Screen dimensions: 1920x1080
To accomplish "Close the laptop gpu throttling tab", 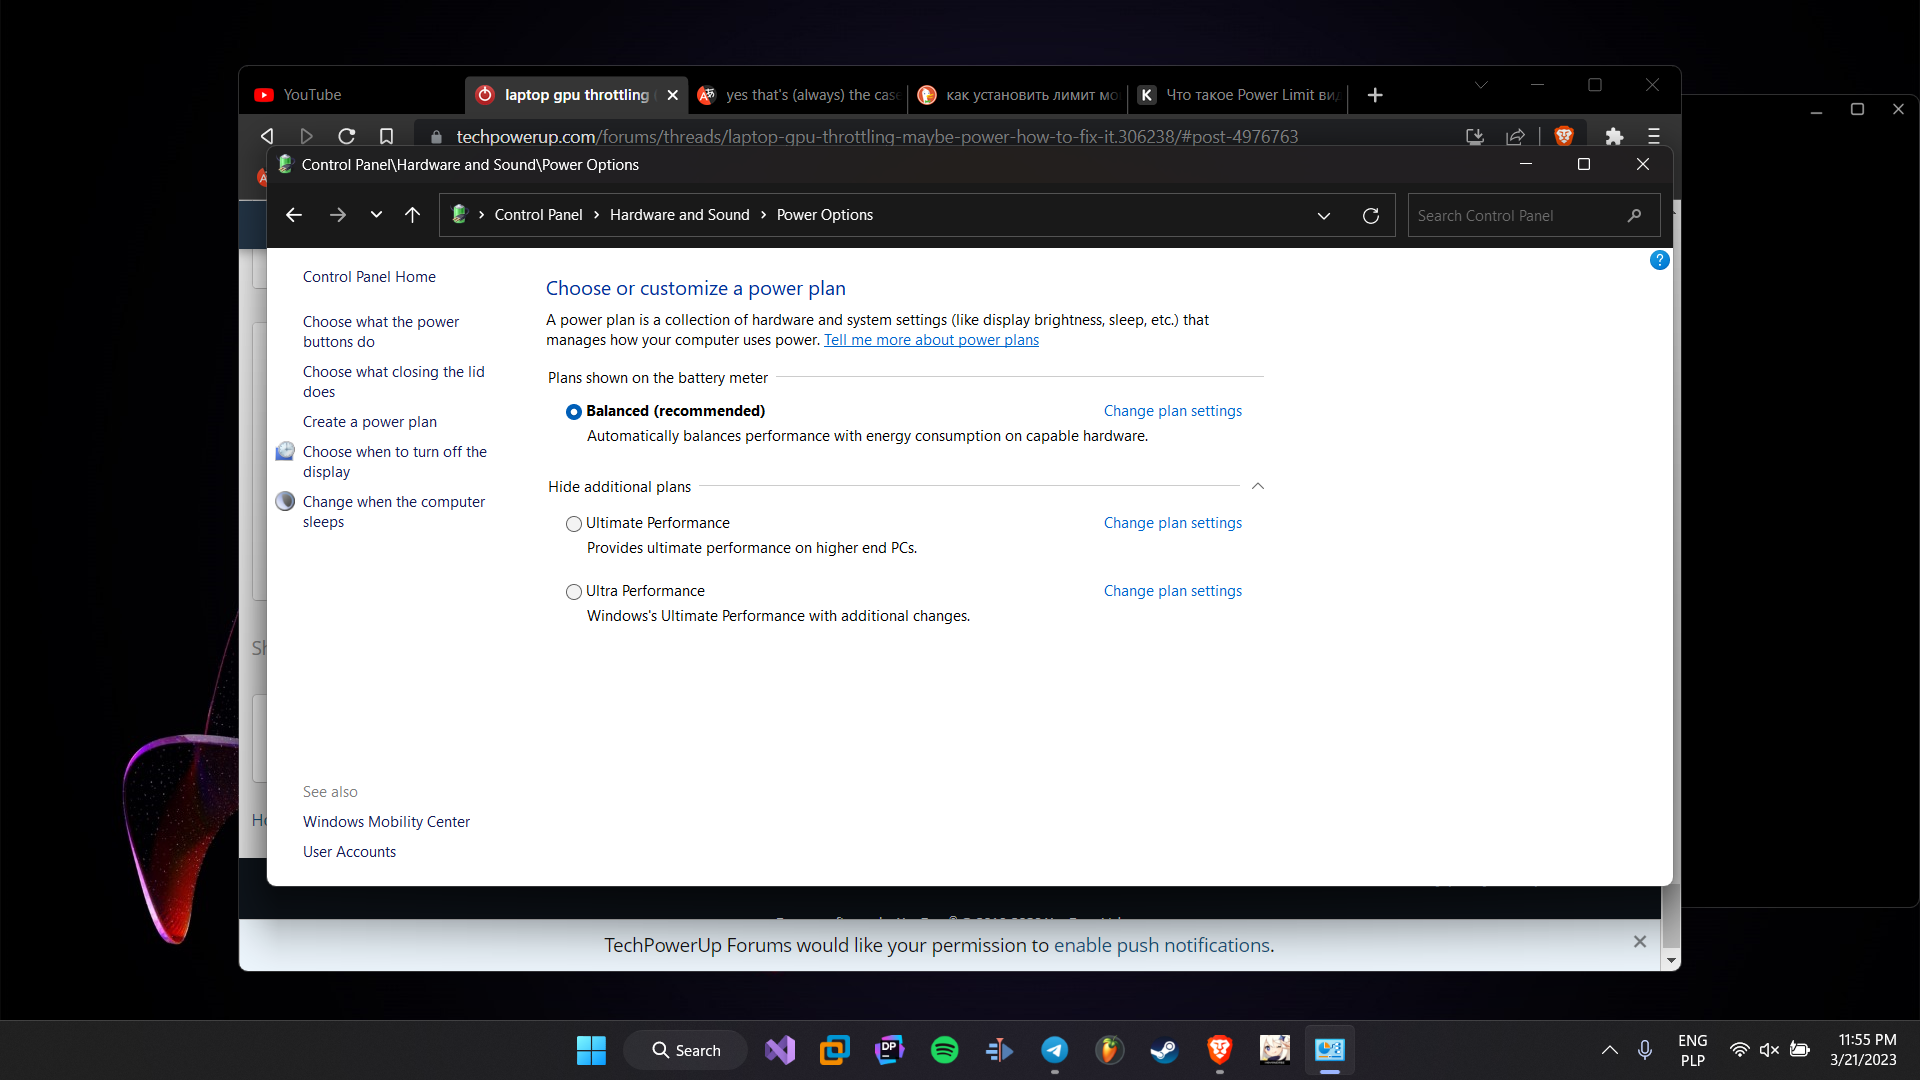I will tap(673, 95).
